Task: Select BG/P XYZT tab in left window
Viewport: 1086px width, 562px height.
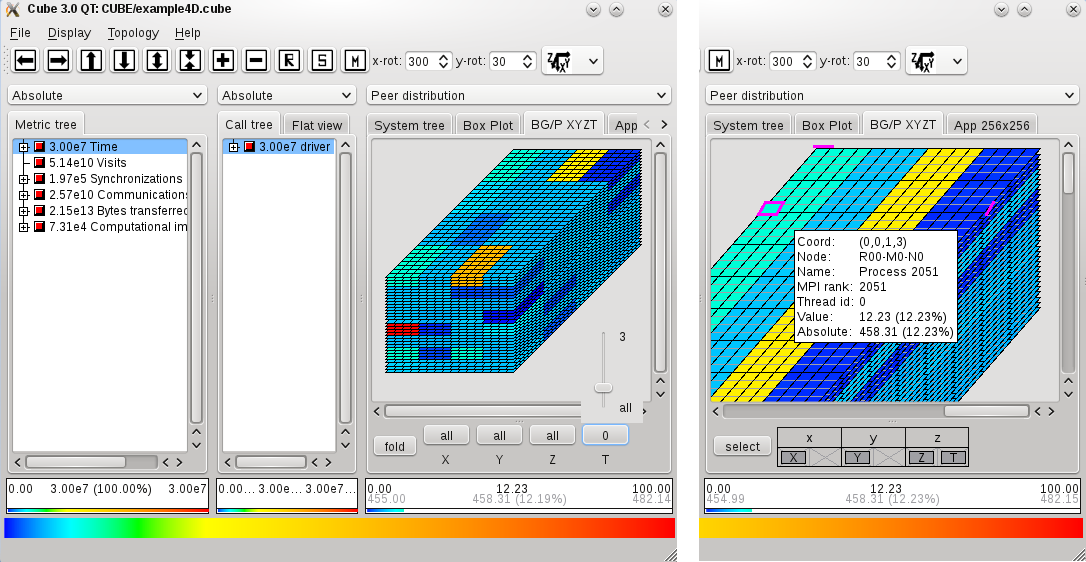Action: point(564,125)
